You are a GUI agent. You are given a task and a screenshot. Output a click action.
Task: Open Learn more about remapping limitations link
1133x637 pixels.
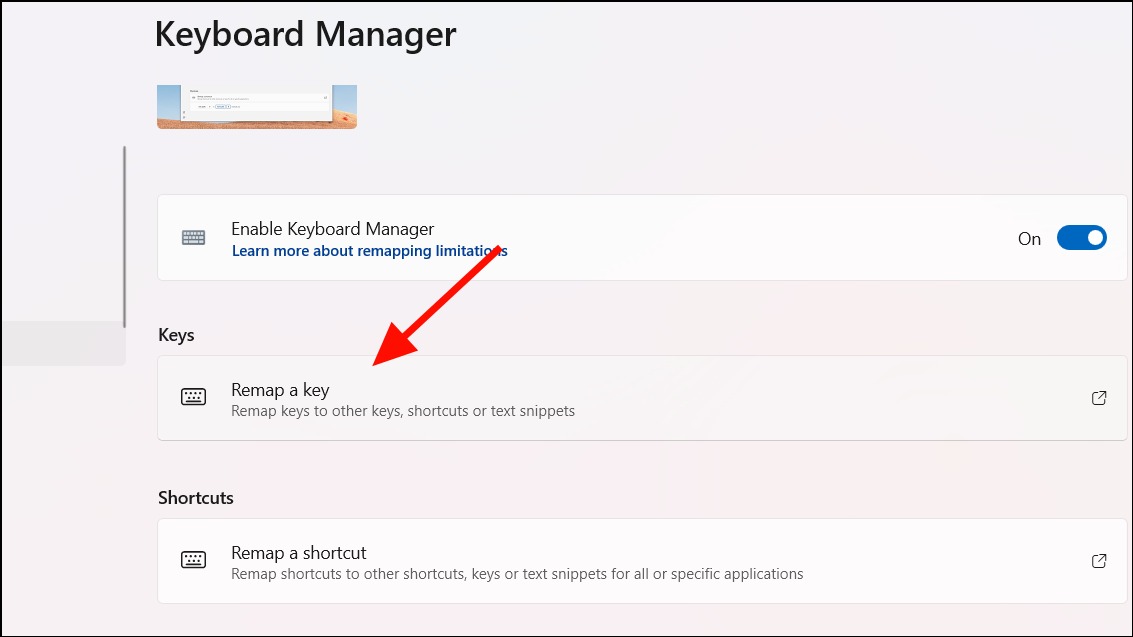tap(369, 251)
